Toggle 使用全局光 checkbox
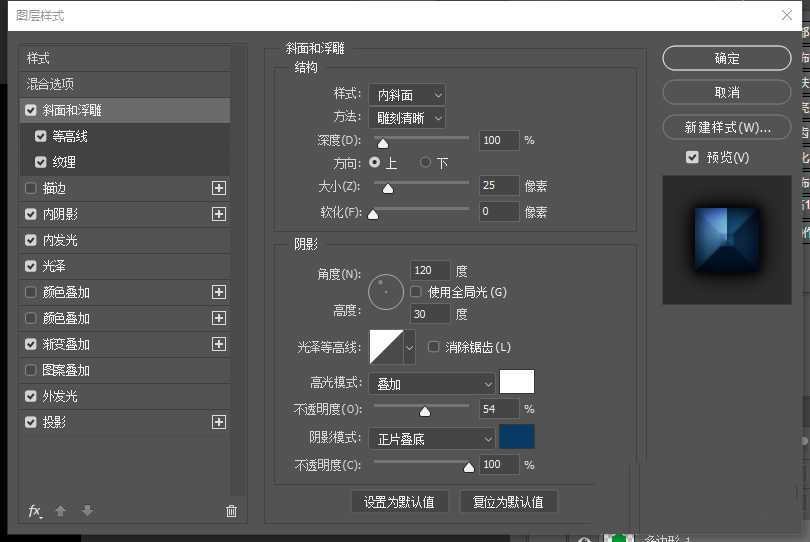 click(416, 292)
